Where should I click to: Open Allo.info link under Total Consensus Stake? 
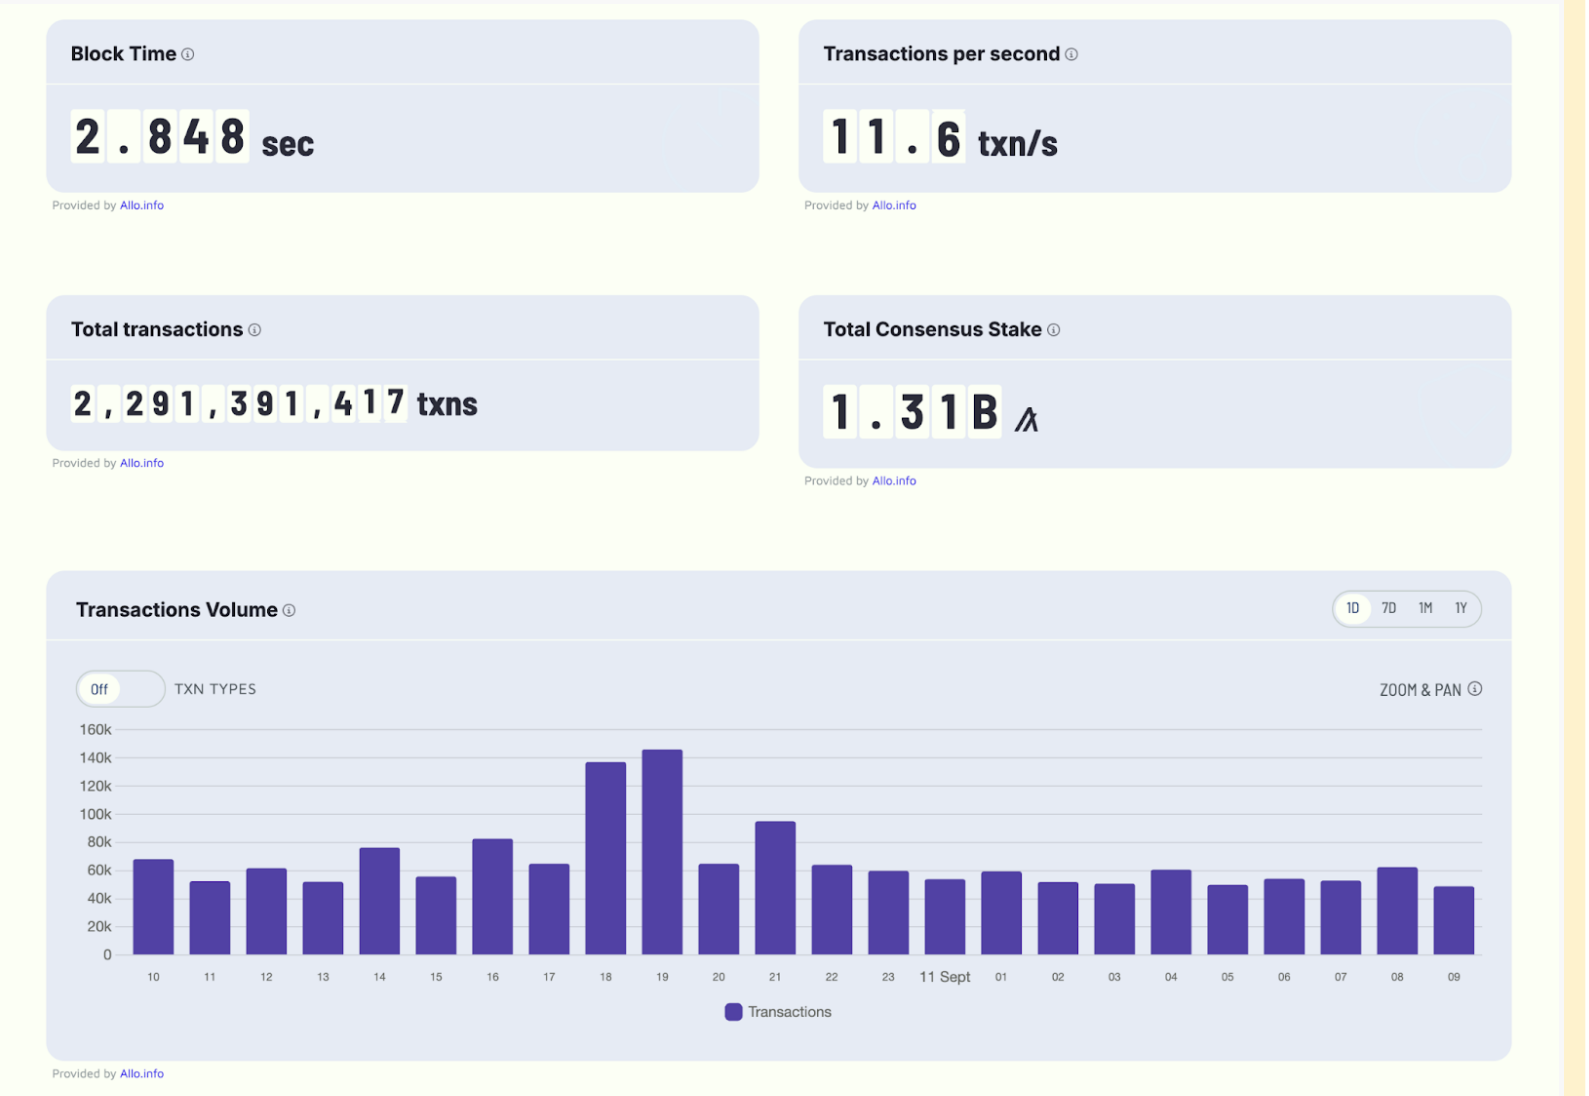pos(895,482)
